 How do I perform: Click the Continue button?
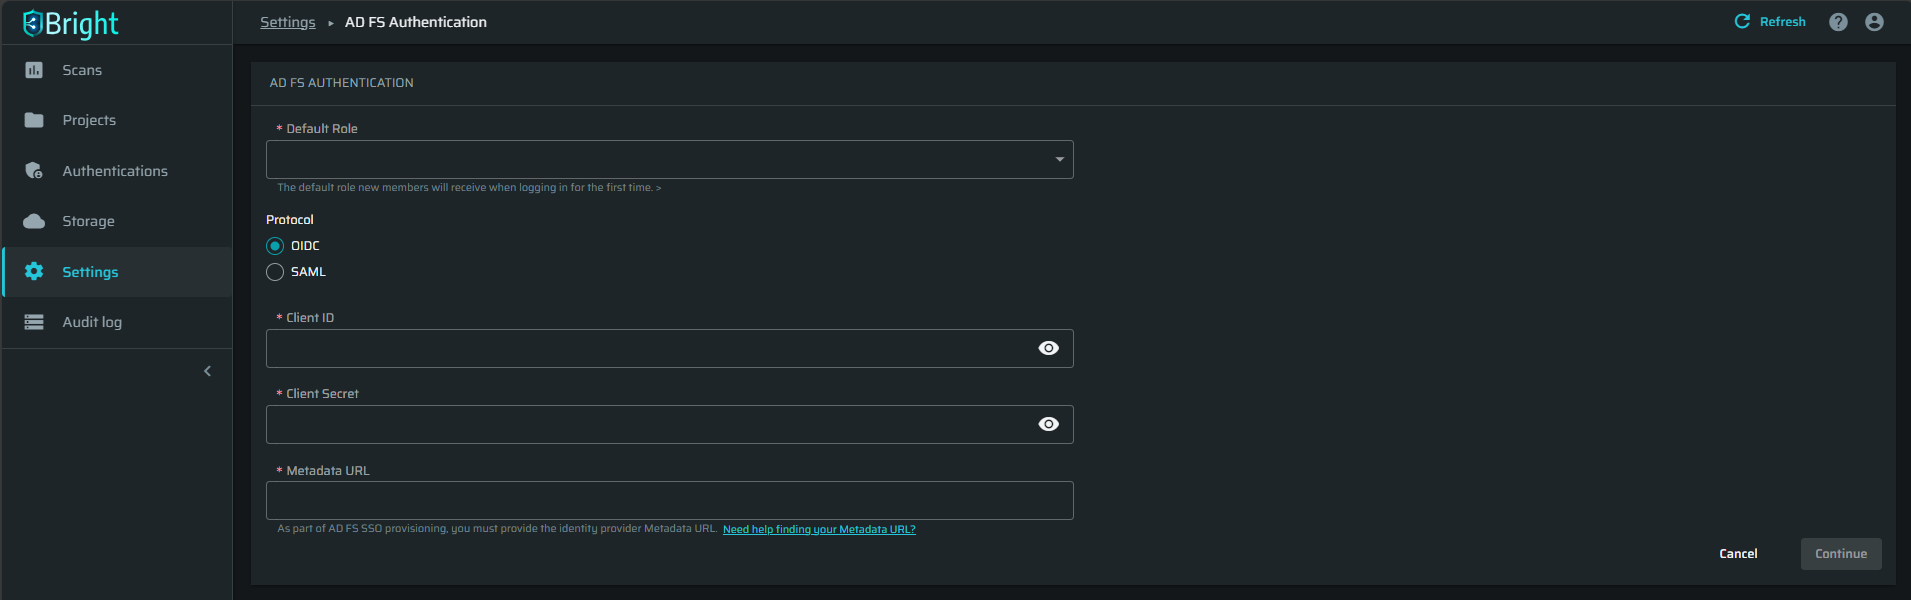[x=1841, y=554]
